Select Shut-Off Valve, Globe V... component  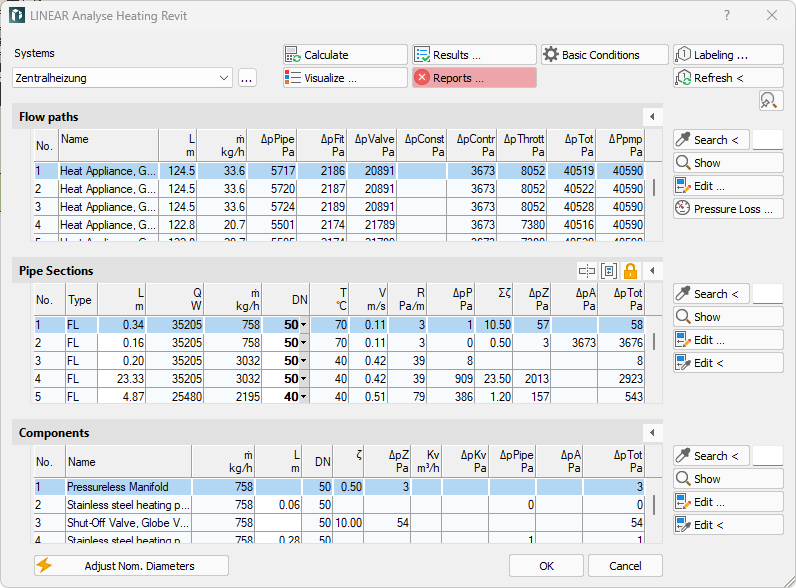pyautogui.click(x=339, y=522)
